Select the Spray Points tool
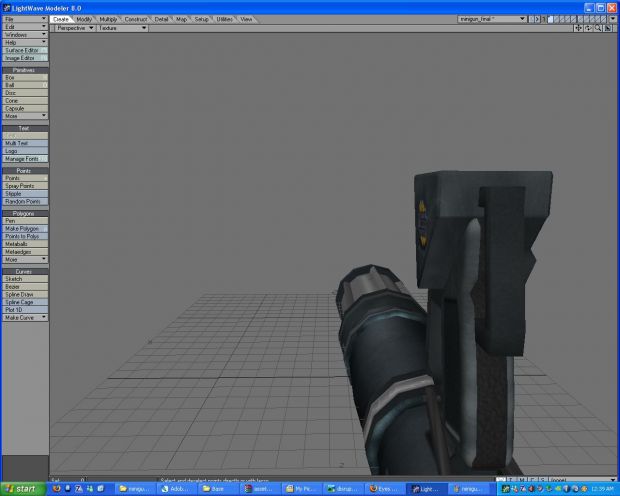Image resolution: width=620 pixels, height=496 pixels. click(25, 186)
